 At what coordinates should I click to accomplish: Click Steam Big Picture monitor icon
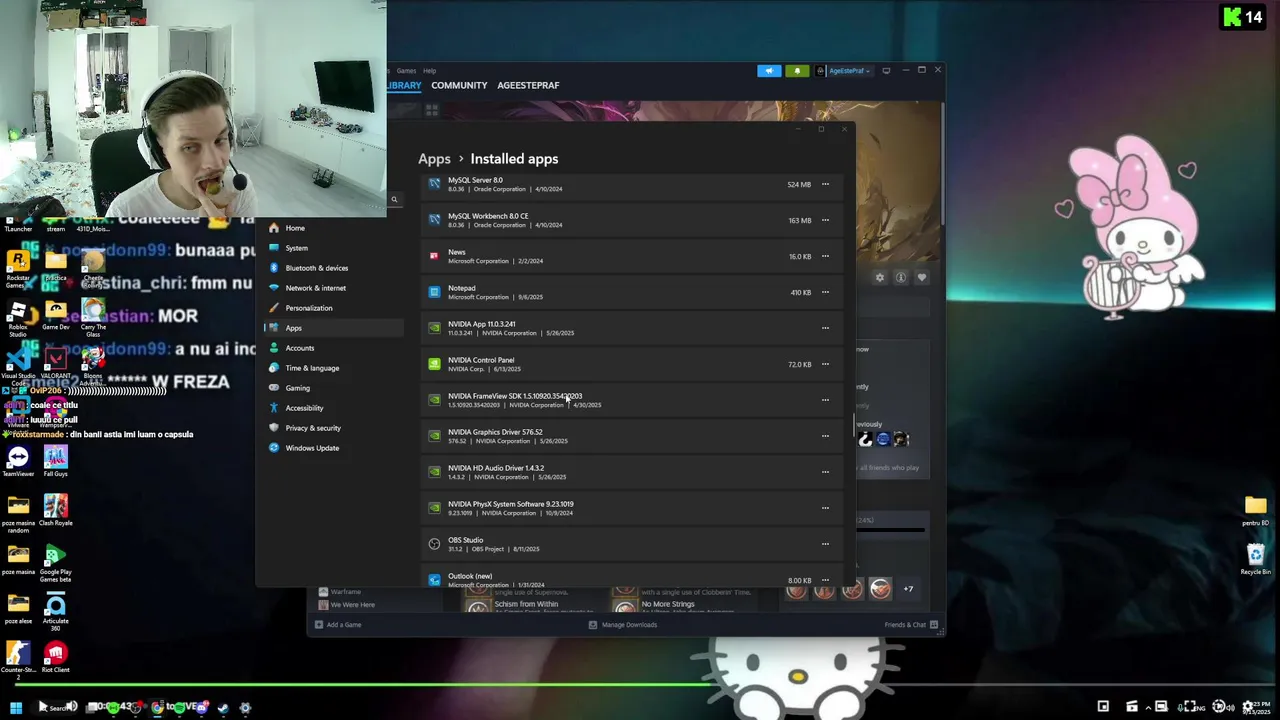point(886,71)
